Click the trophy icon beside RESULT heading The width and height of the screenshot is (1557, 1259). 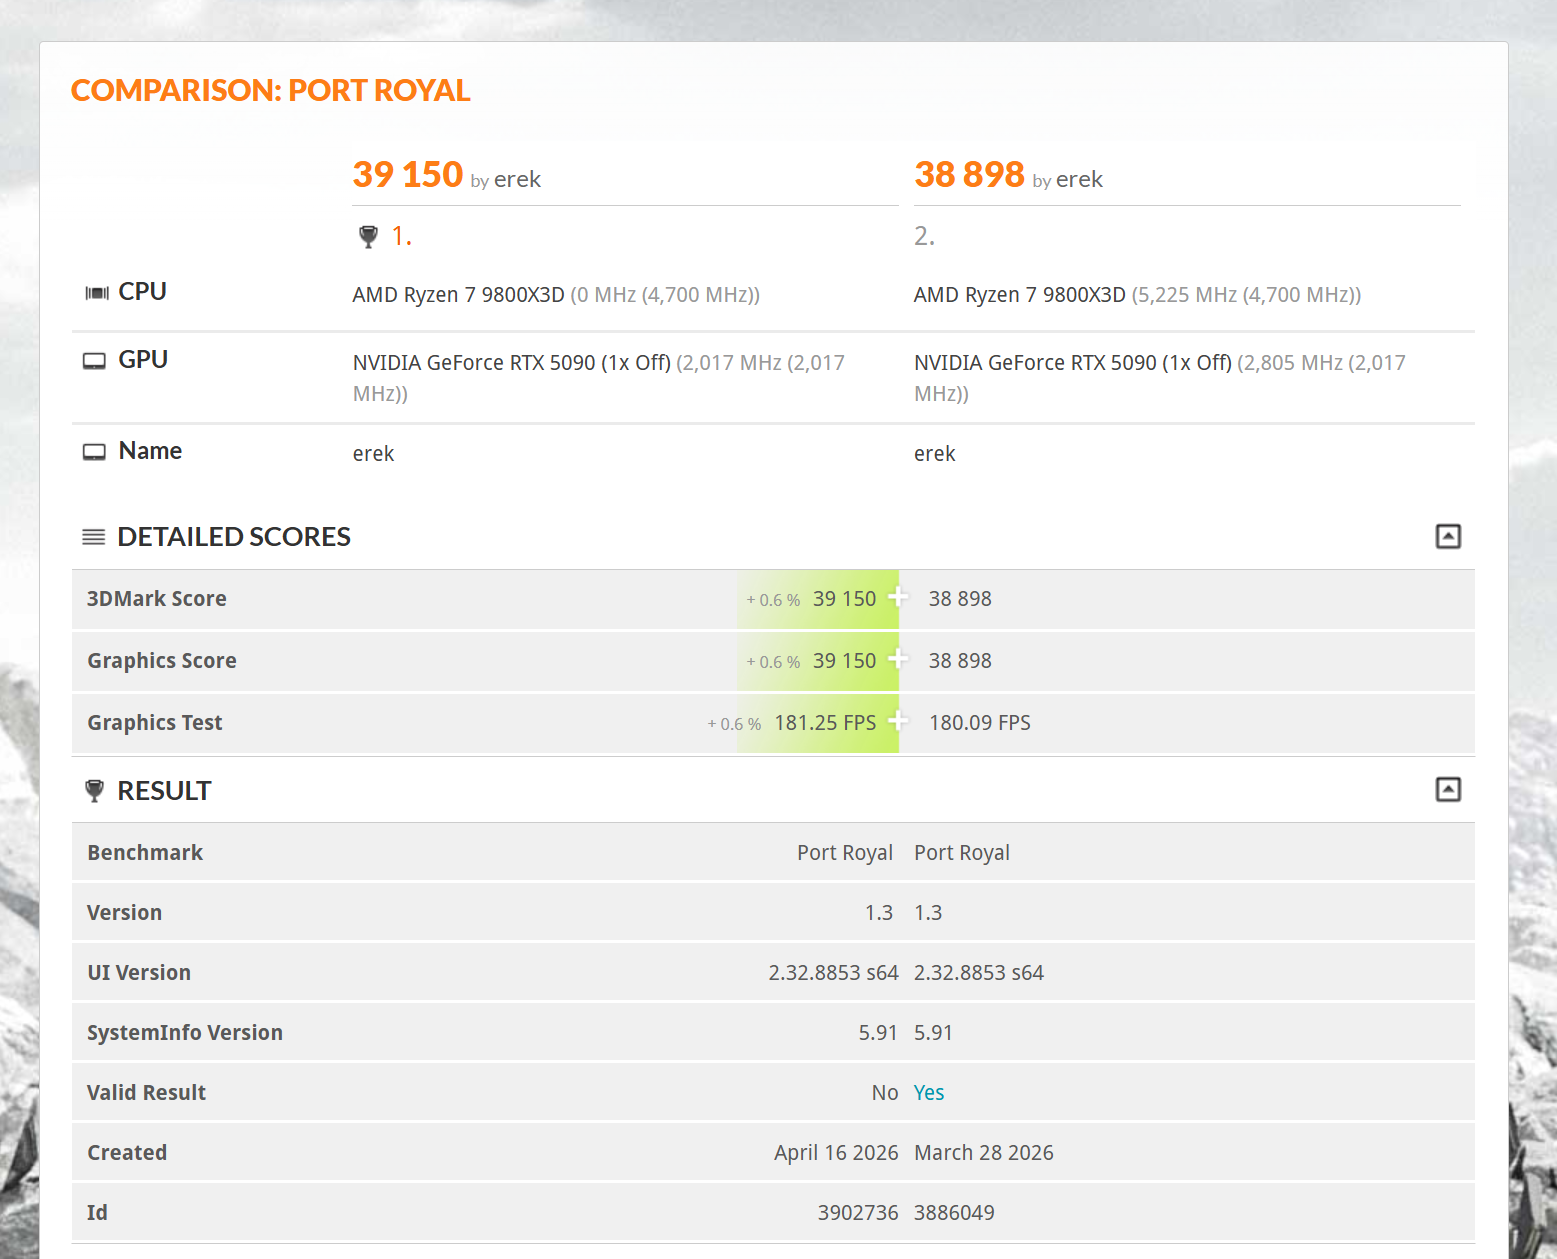tap(95, 791)
